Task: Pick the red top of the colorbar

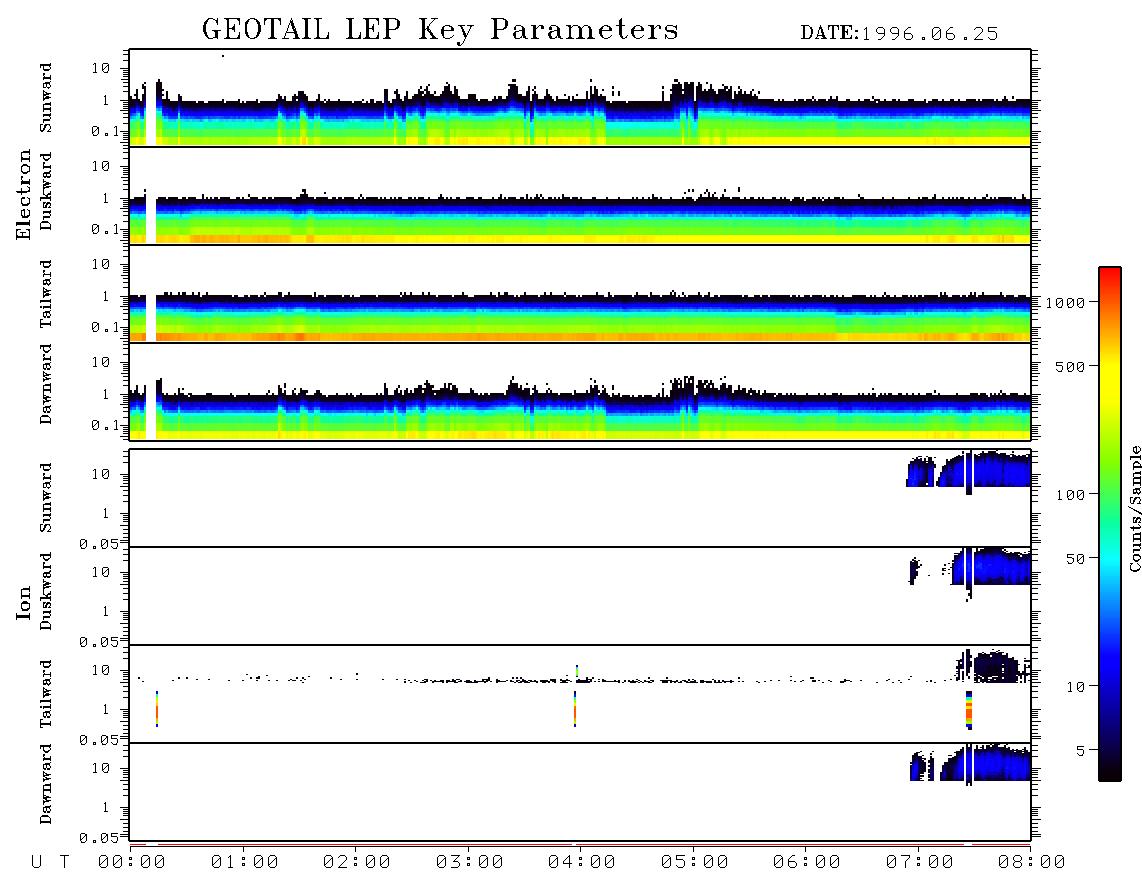Action: point(1110,277)
